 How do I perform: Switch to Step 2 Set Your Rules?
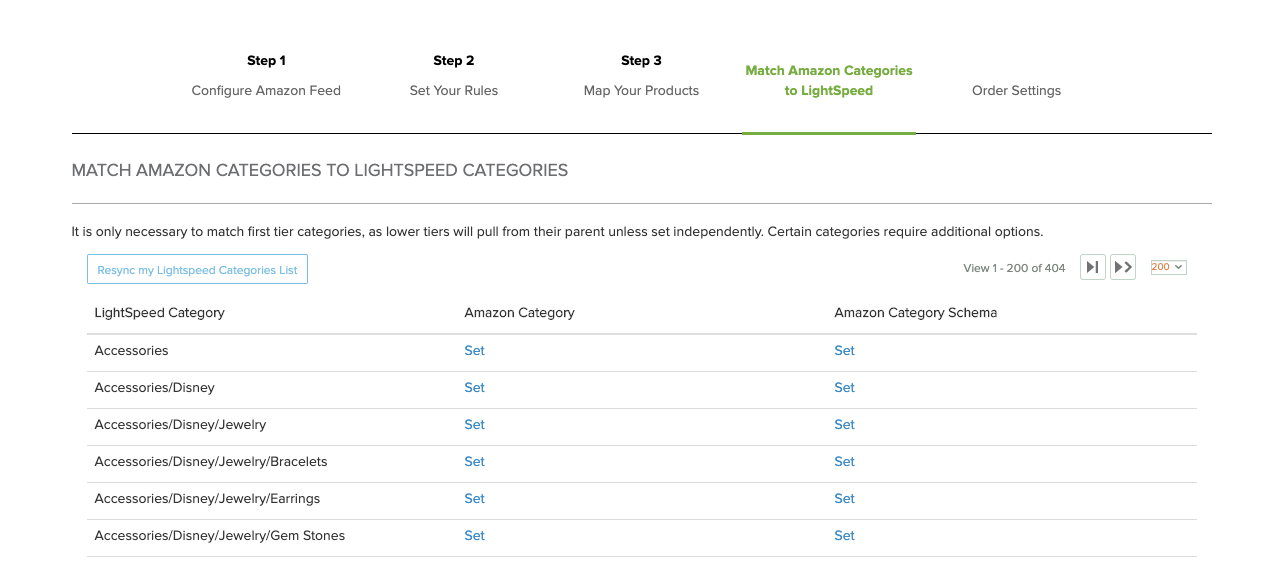[453, 76]
